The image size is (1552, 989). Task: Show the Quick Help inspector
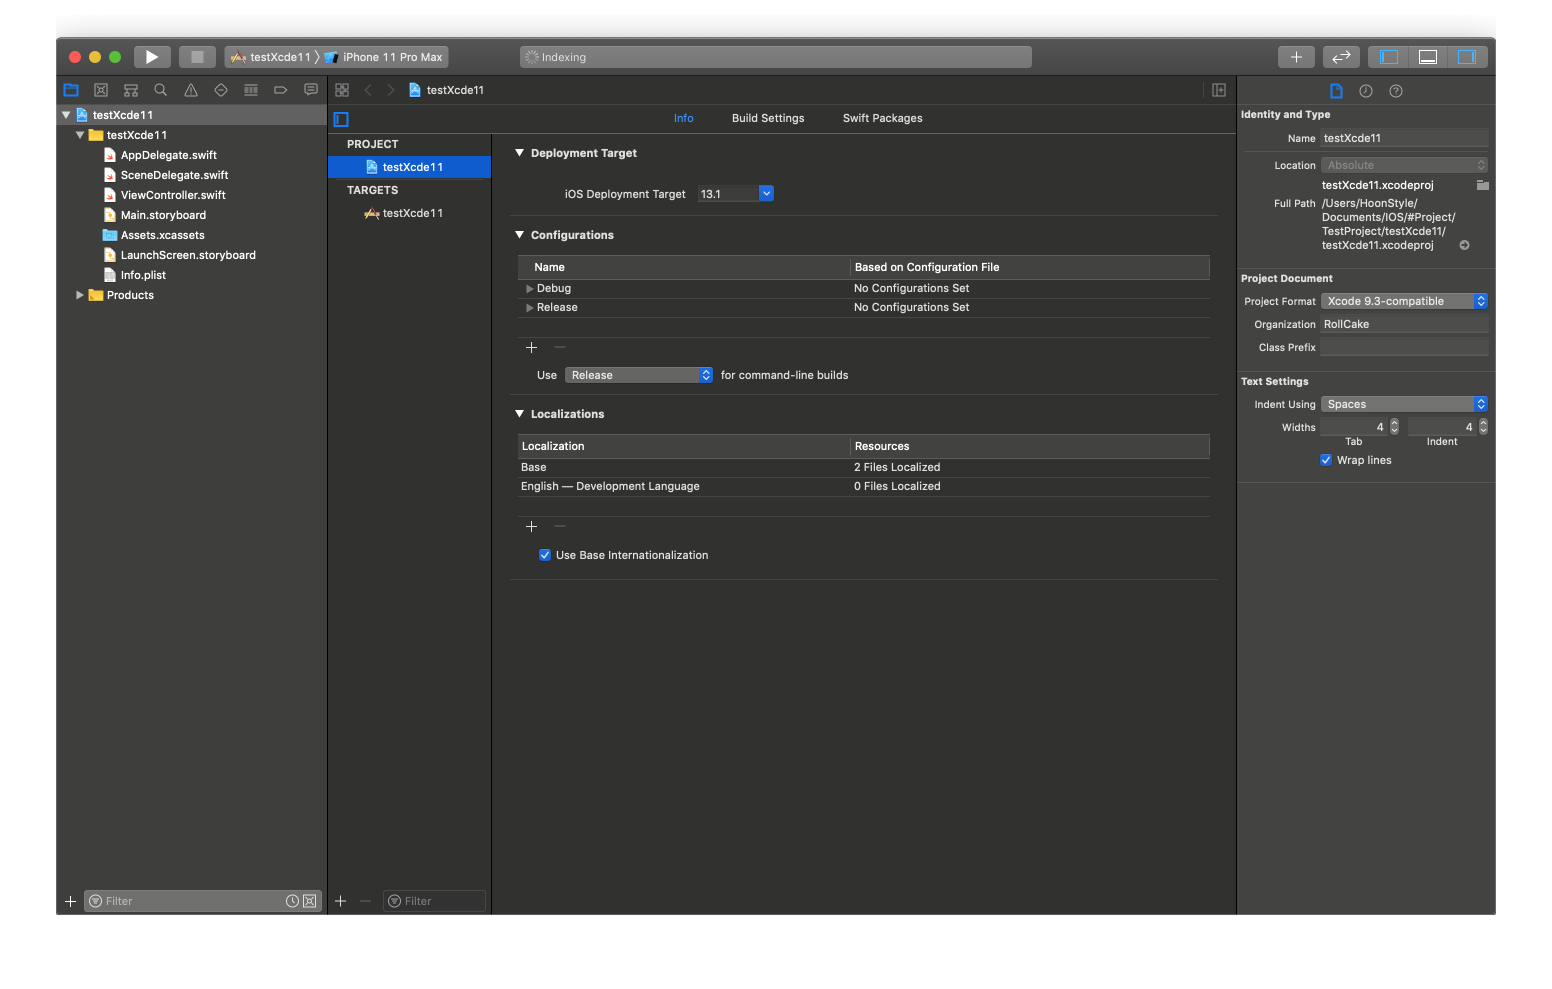pyautogui.click(x=1396, y=91)
